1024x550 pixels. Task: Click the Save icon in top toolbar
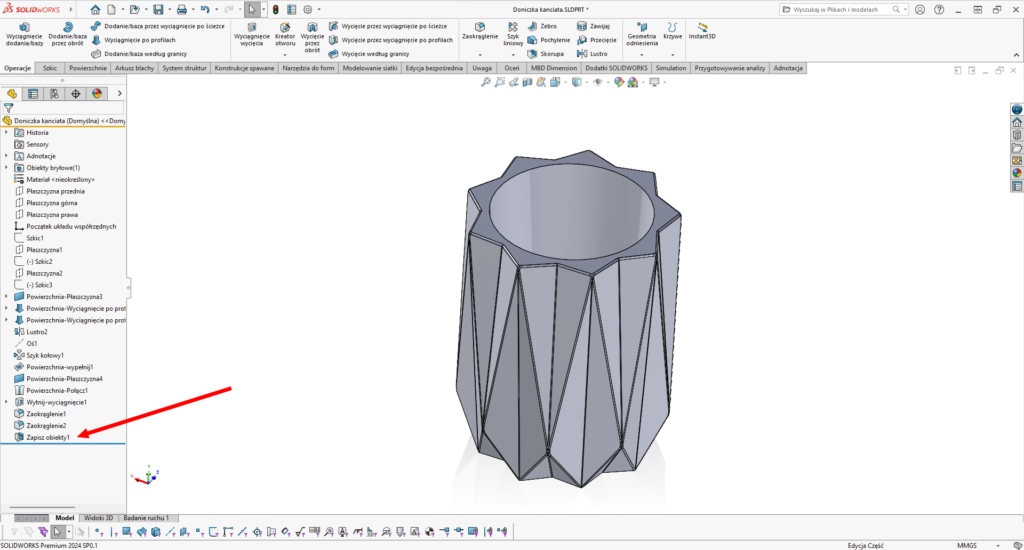pyautogui.click(x=158, y=9)
